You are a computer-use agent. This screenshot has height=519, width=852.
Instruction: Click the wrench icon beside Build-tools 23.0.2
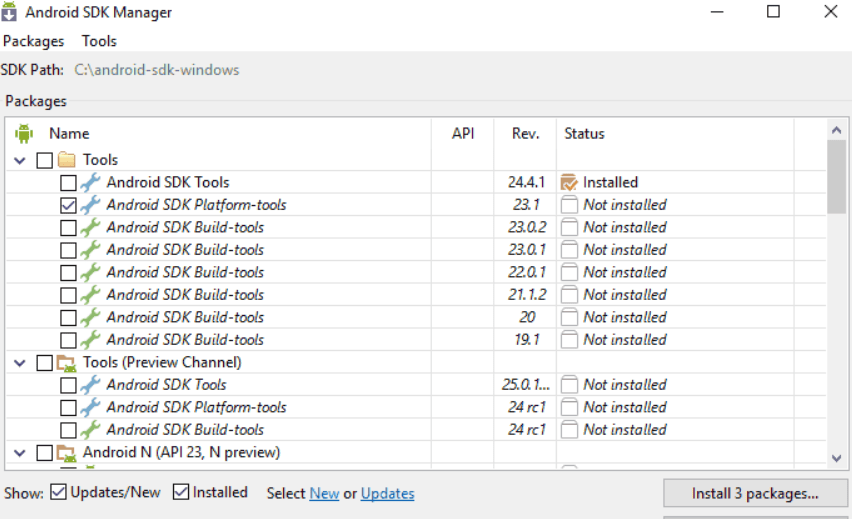[x=90, y=227]
